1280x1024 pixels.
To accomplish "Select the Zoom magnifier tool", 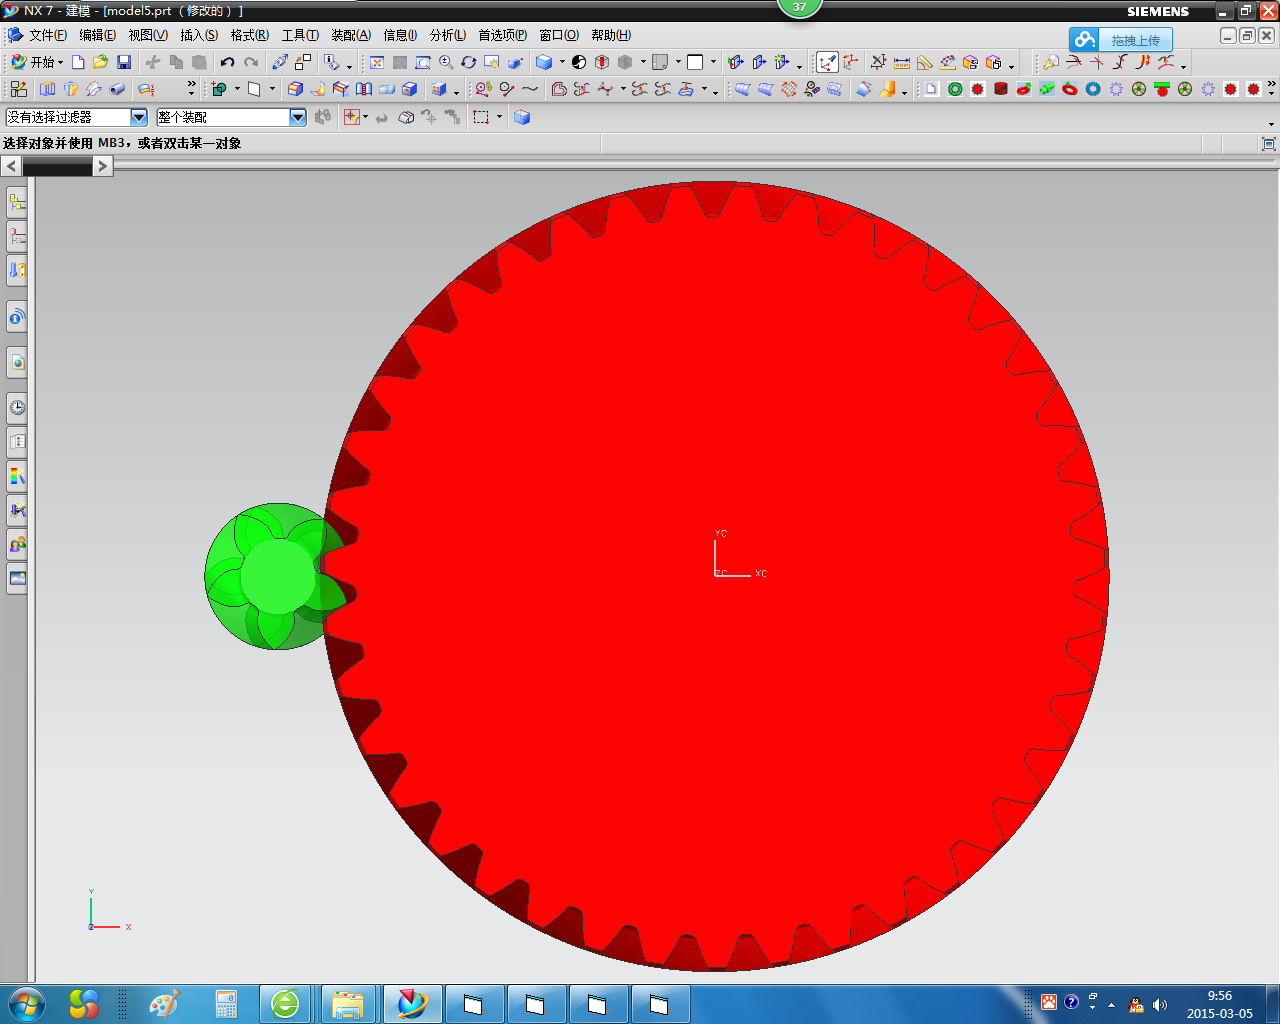I will (x=446, y=62).
